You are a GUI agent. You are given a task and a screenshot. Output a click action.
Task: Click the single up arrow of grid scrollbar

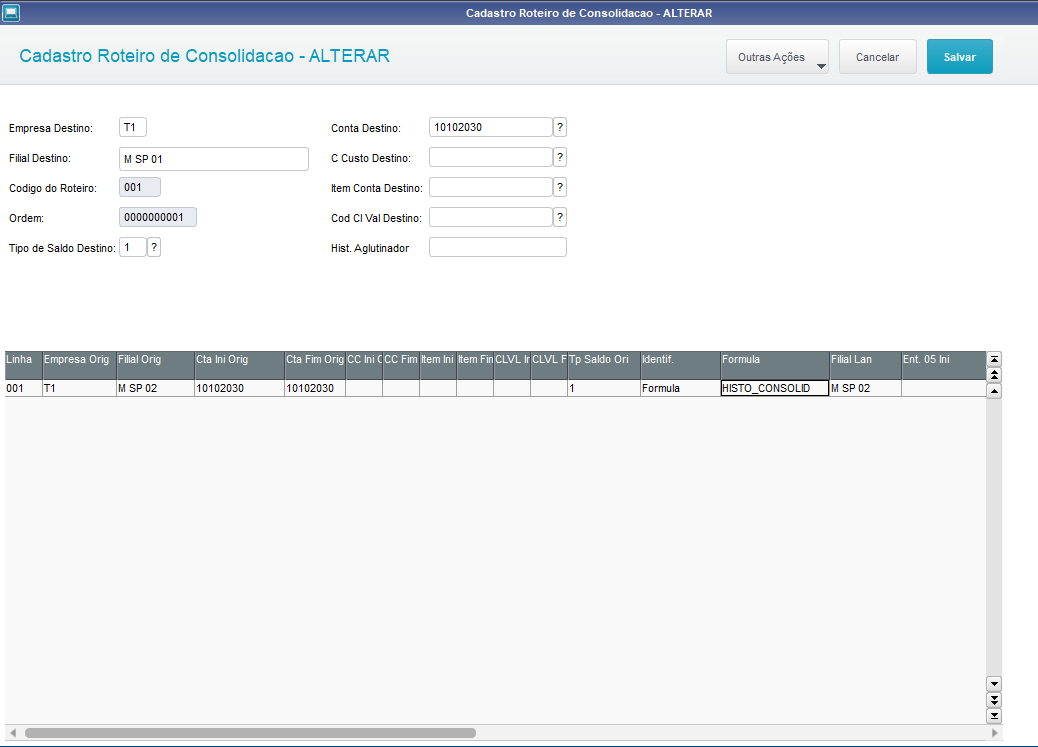pos(994,391)
